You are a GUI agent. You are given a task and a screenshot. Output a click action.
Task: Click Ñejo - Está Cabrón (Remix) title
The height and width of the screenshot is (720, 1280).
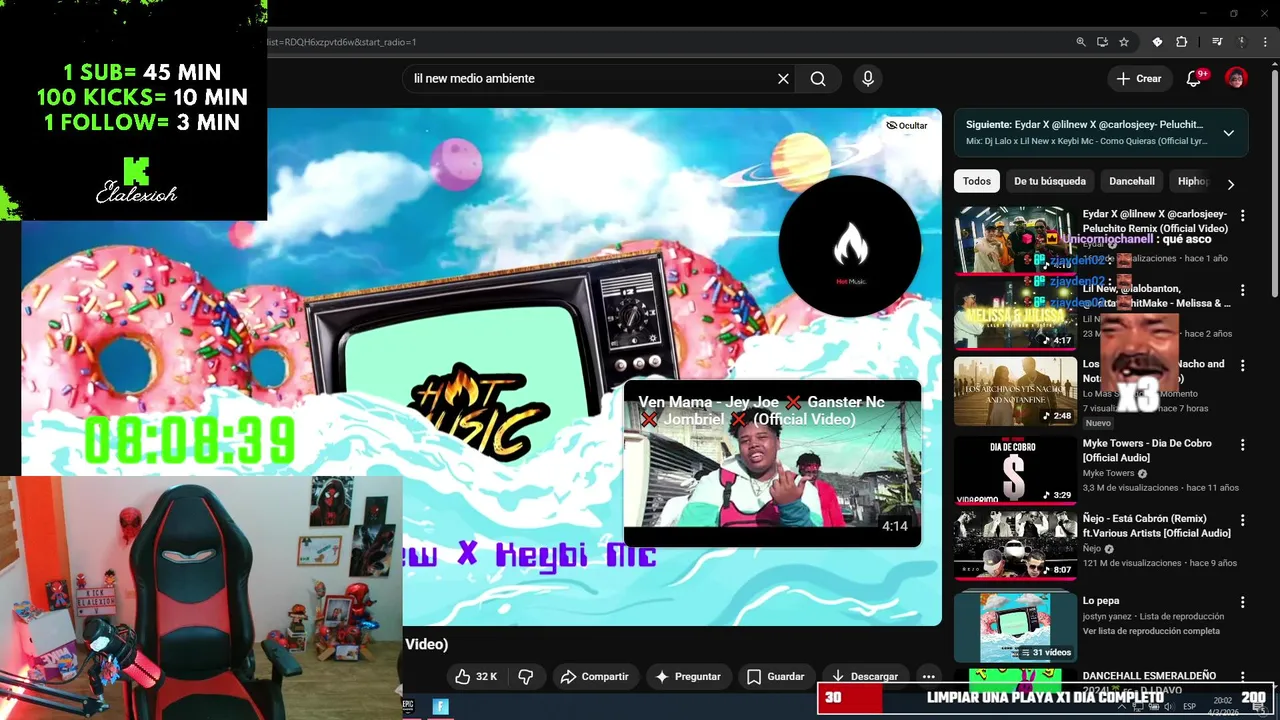click(1158, 526)
